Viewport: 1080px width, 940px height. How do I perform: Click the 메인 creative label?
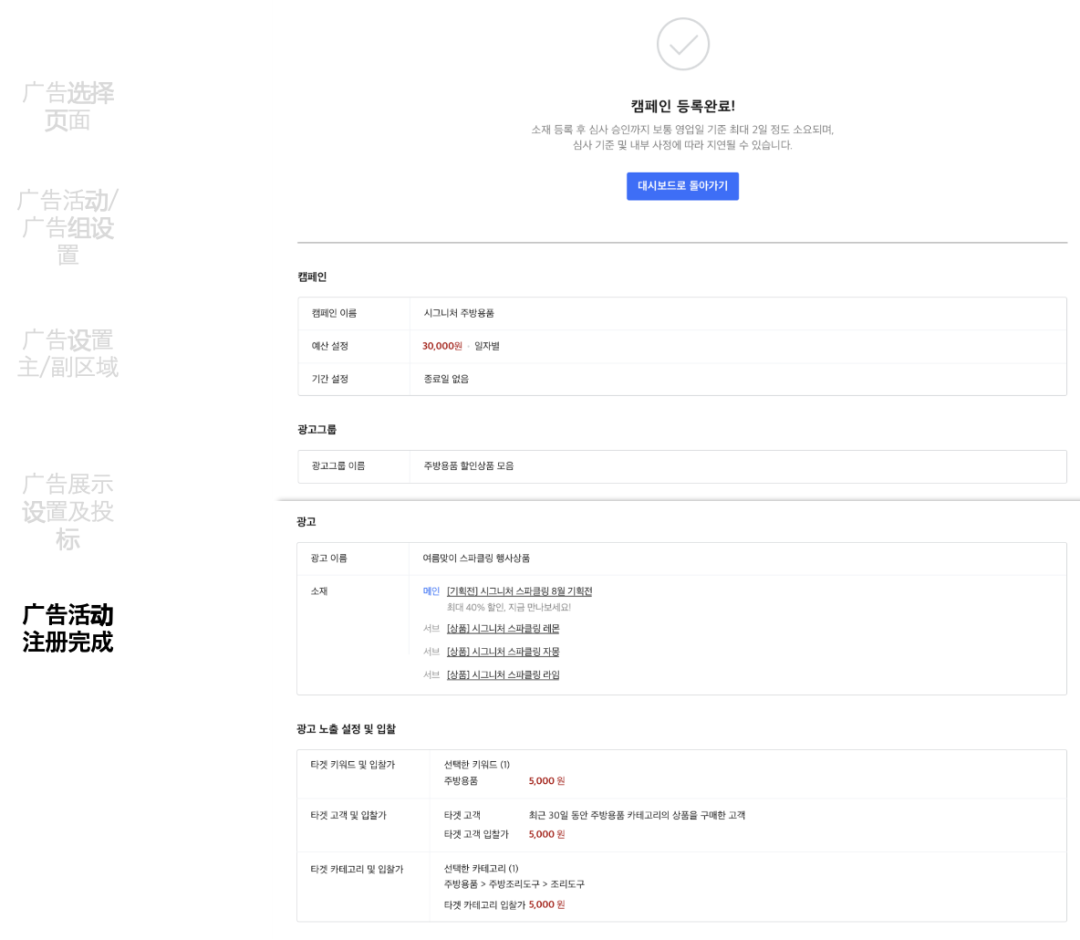pos(431,591)
